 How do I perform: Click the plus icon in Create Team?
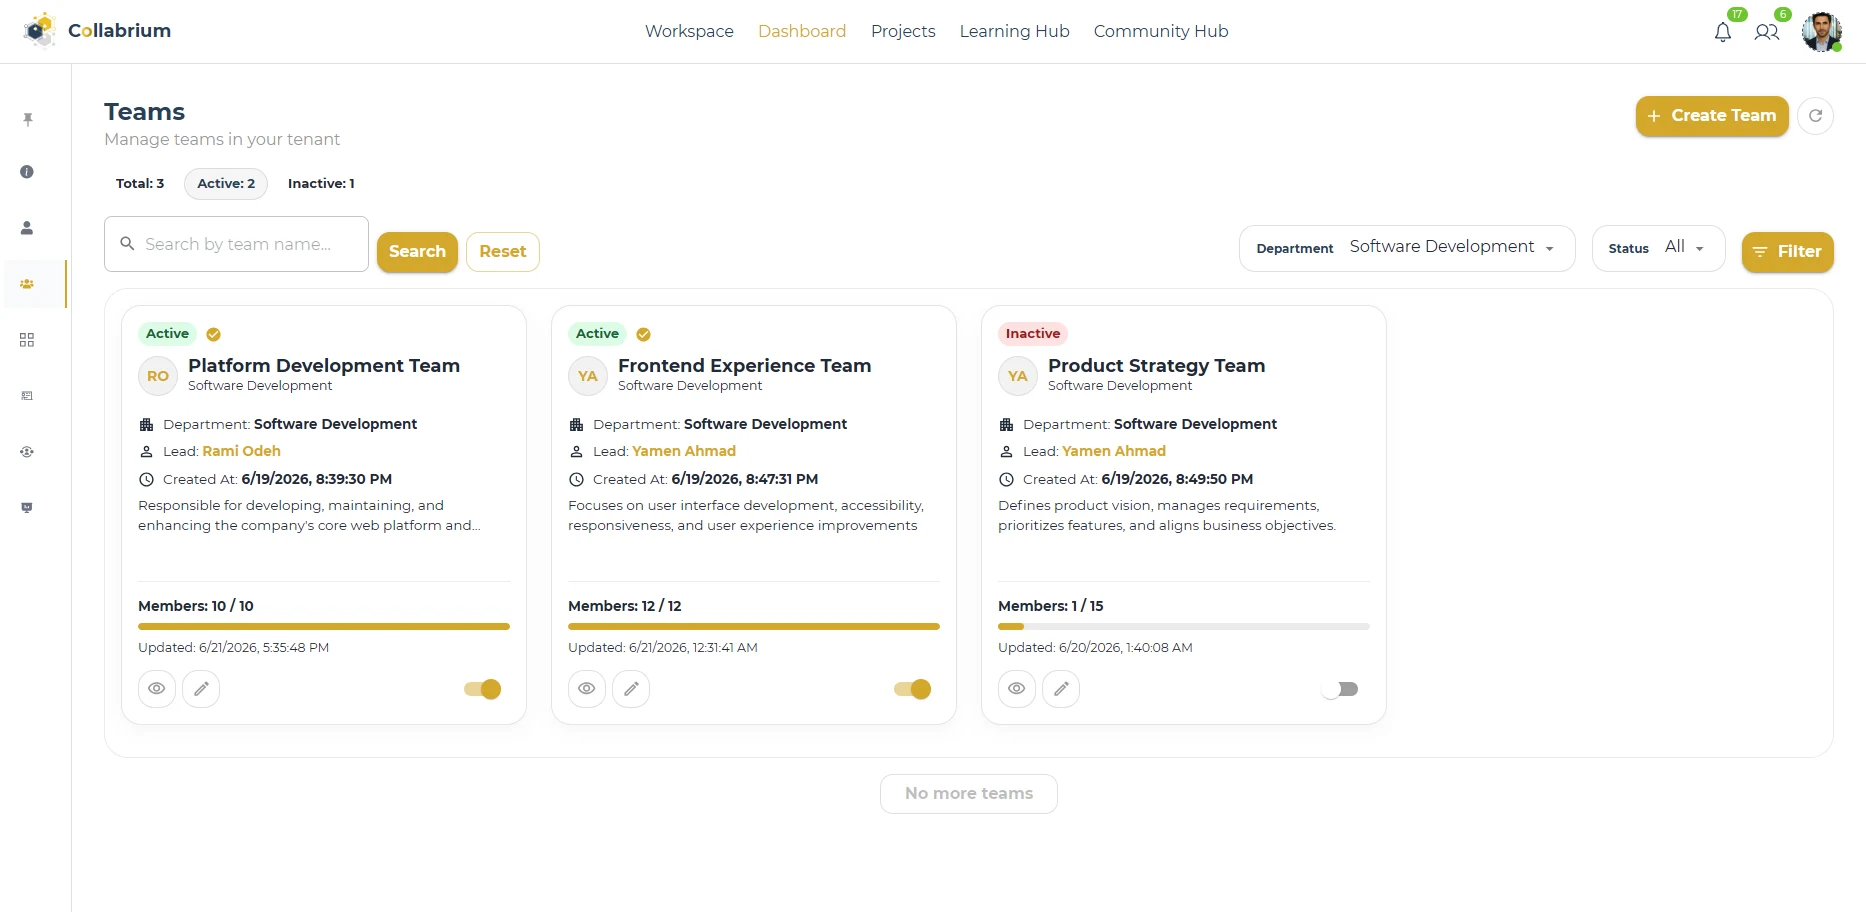(1654, 116)
